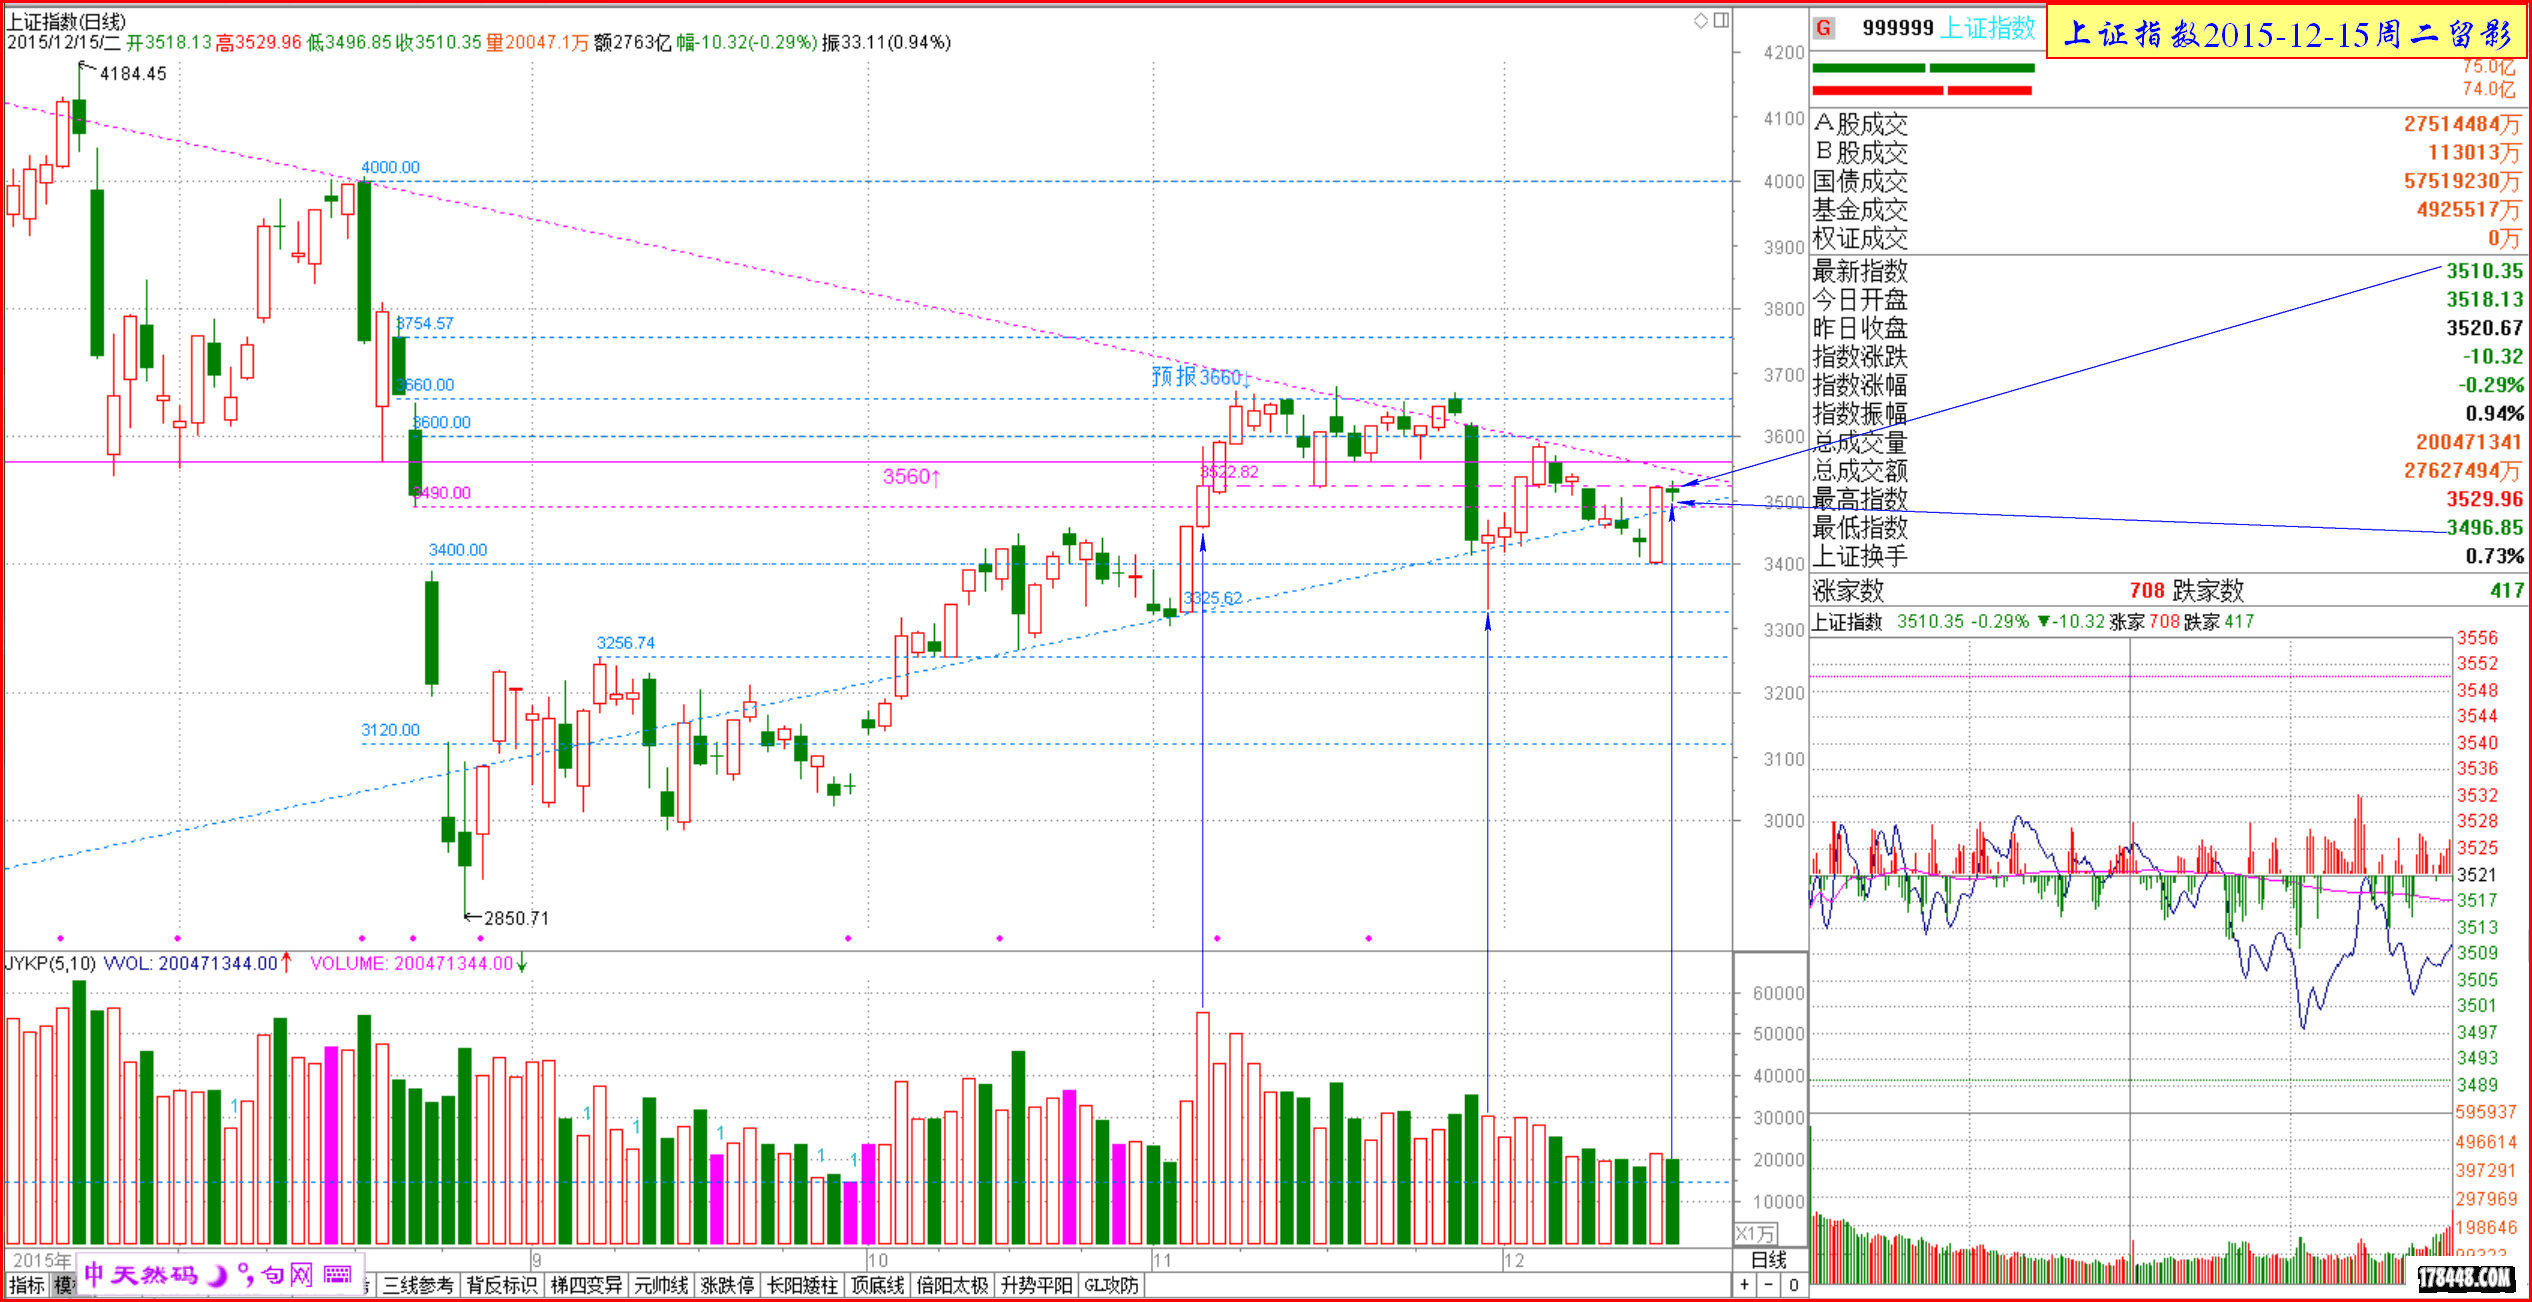The image size is (2532, 1302).
Task: Click the magenta 3560↑ annotation
Action: (911, 477)
